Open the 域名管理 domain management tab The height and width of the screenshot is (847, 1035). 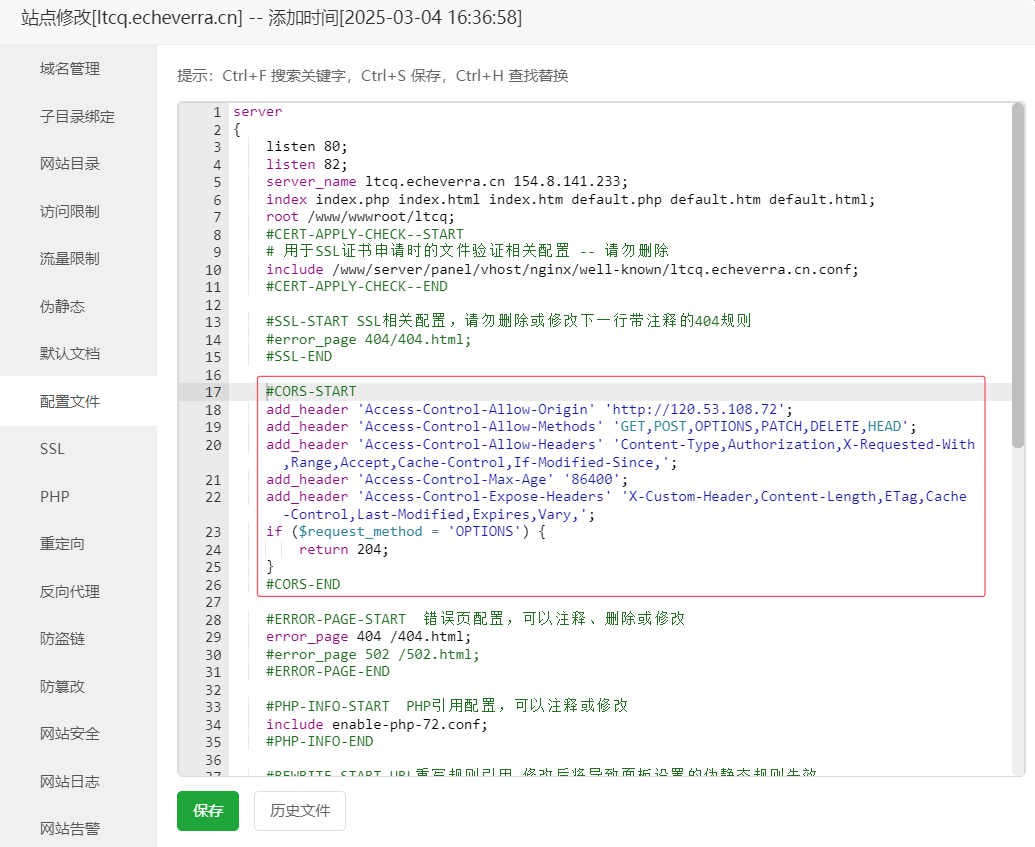70,69
